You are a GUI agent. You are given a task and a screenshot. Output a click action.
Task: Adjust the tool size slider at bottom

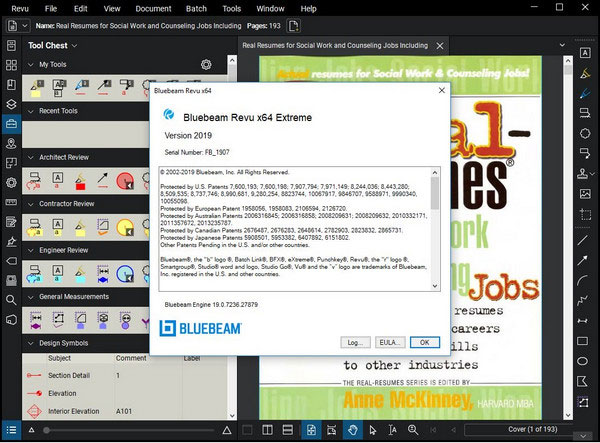tap(48, 430)
